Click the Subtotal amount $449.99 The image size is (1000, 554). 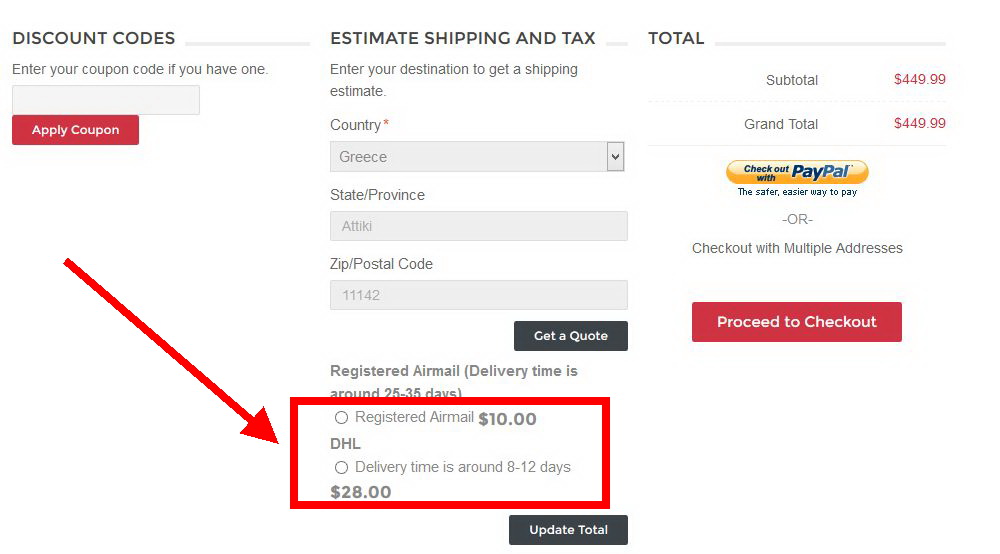919,80
